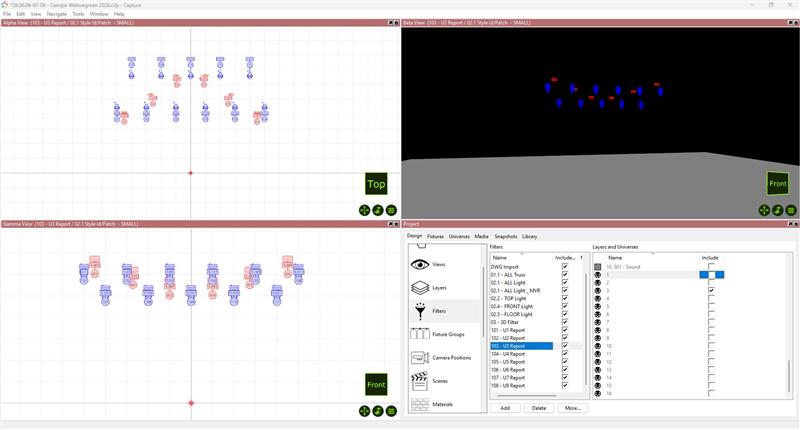Image resolution: width=800 pixels, height=430 pixels.
Task: Click the Top view cube in Alpha View
Action: 376,184
